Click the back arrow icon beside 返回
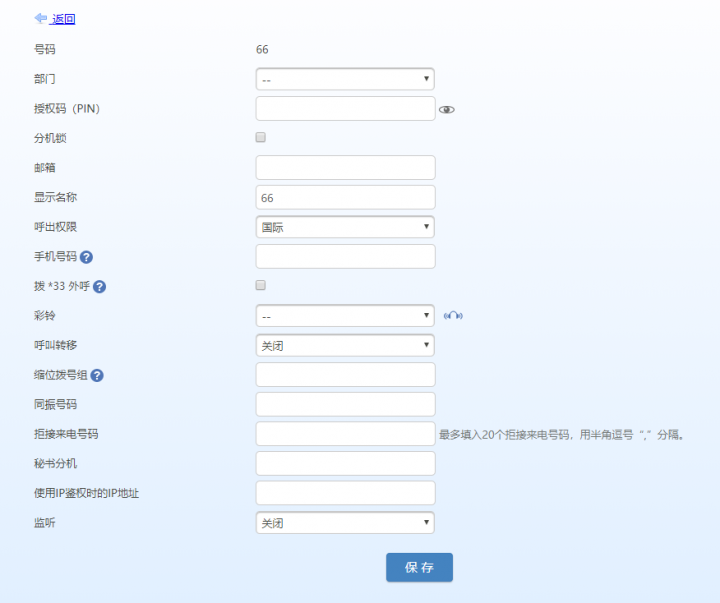The height and width of the screenshot is (603, 720). [40, 18]
